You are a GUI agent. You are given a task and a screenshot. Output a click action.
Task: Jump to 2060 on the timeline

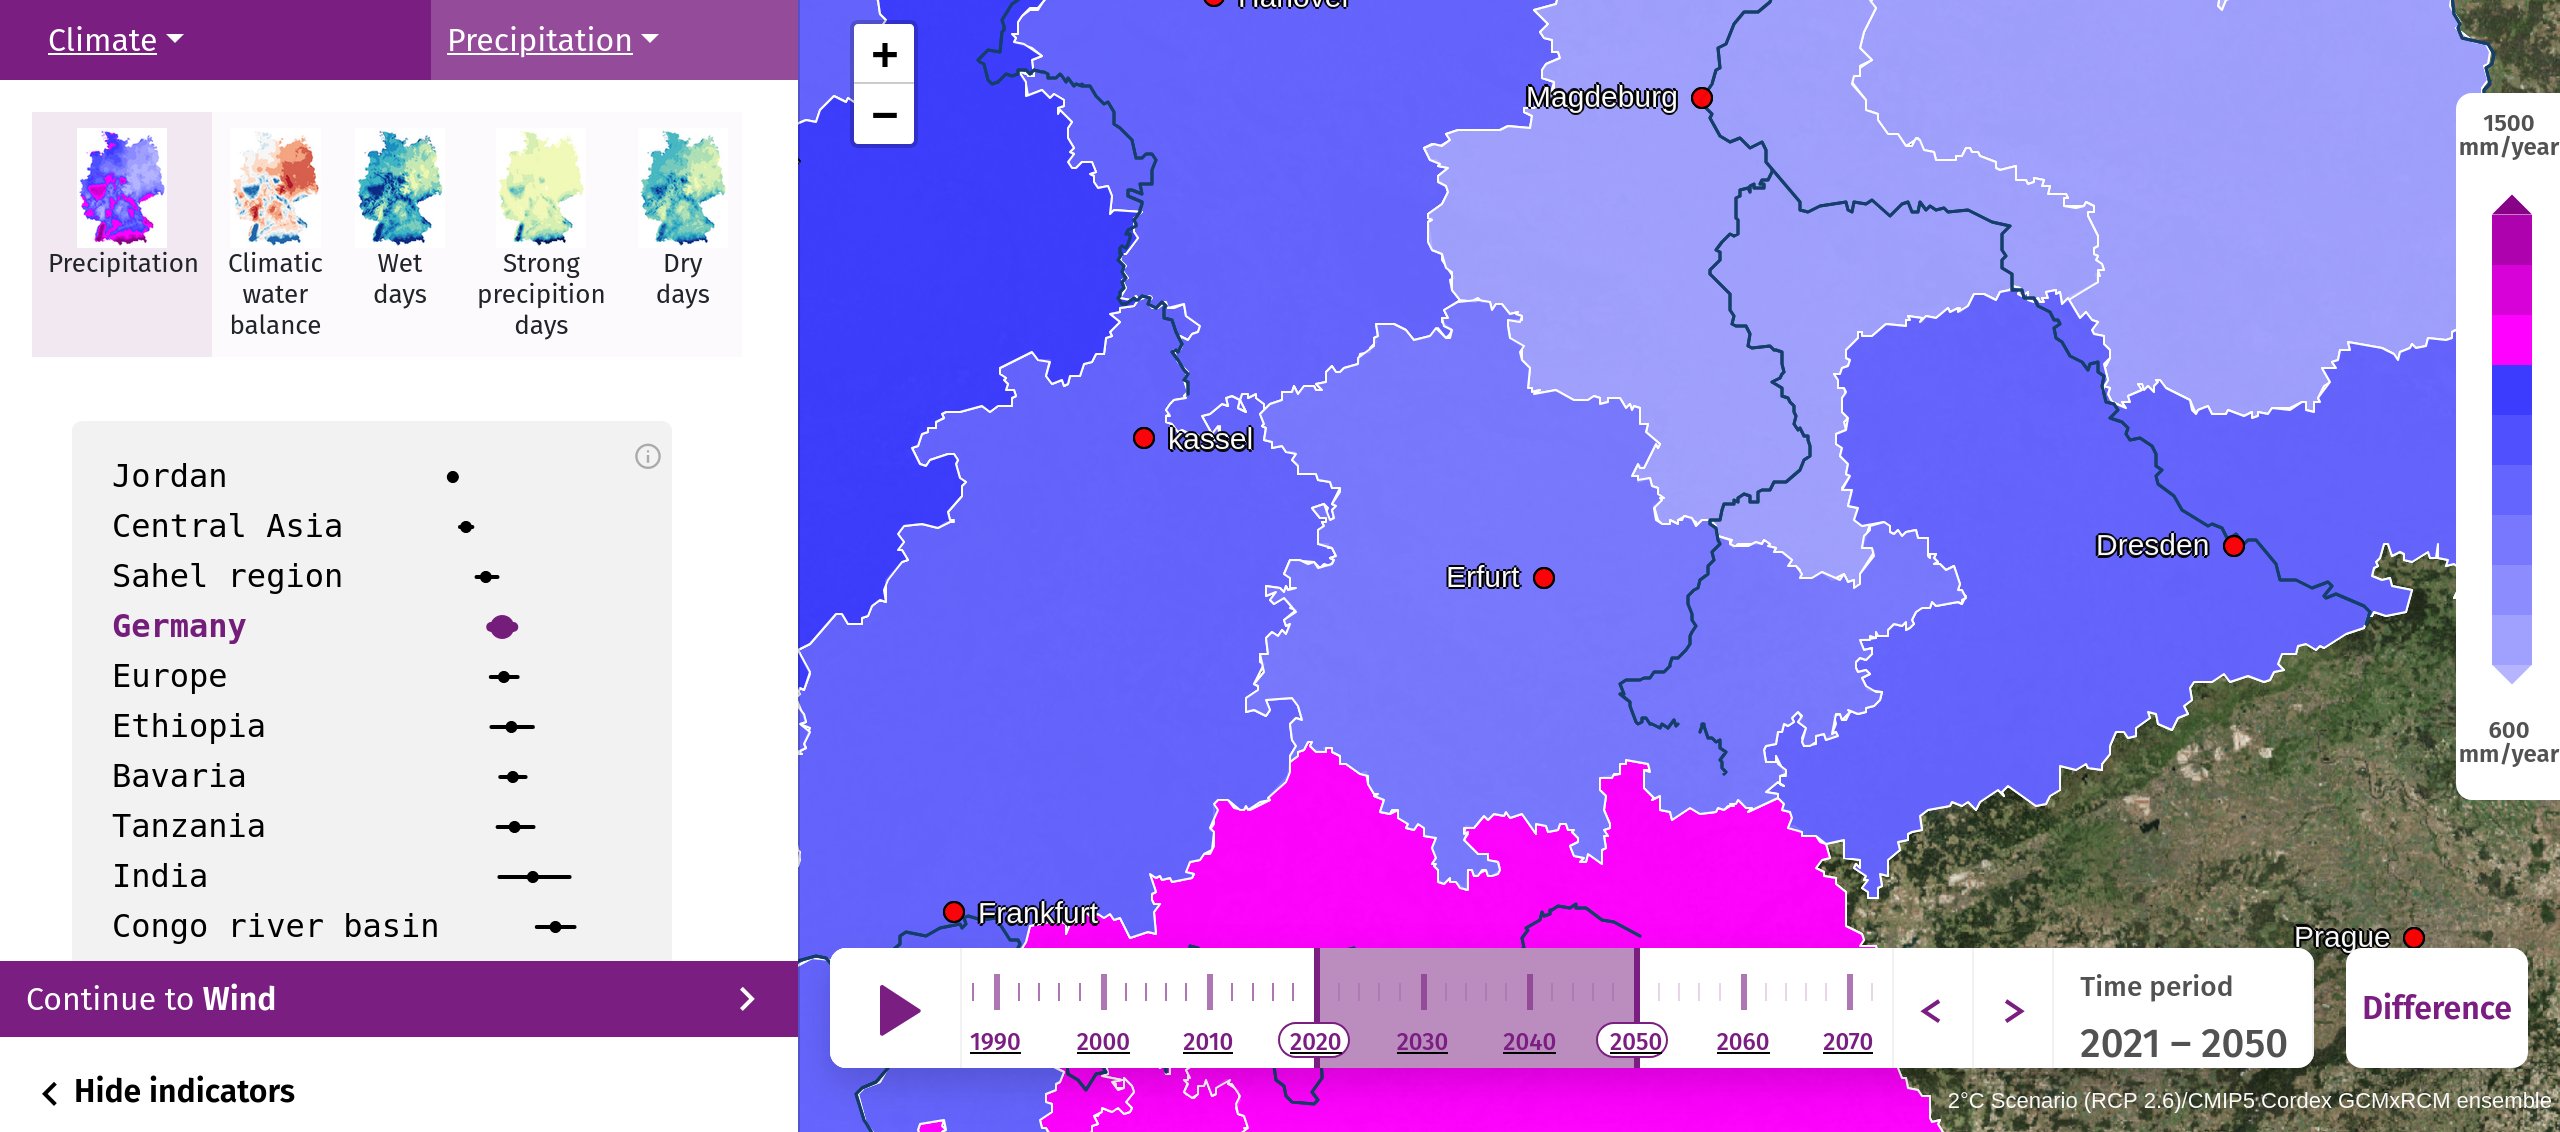click(x=1742, y=1042)
